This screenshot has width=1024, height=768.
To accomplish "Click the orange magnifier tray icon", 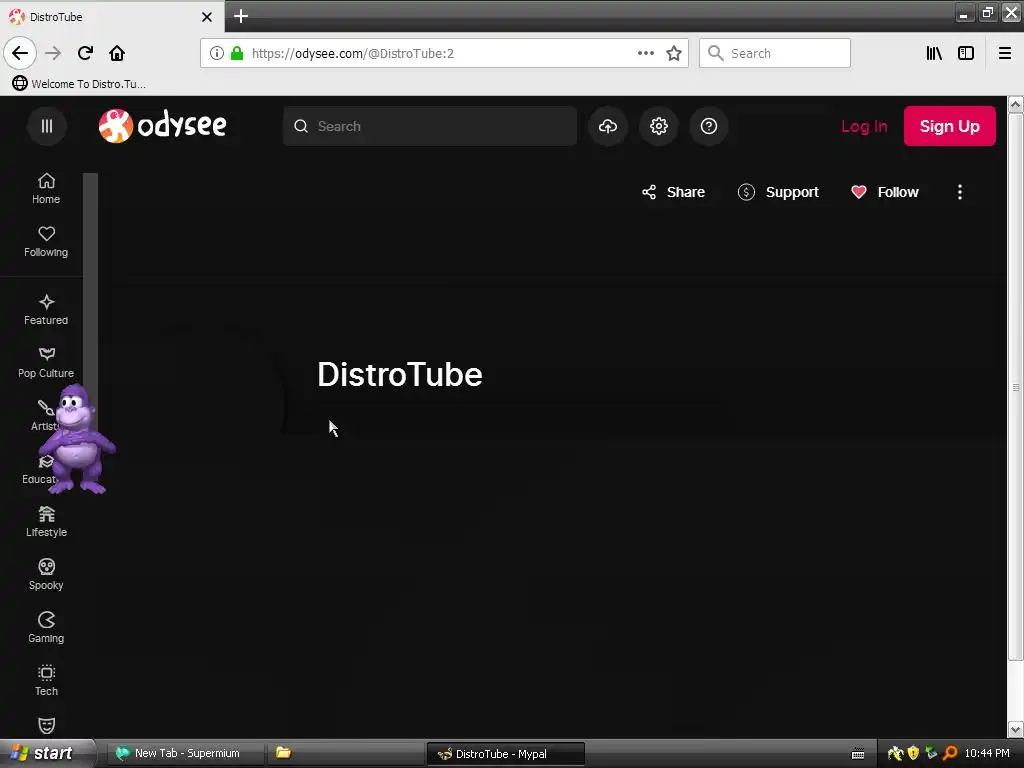I will (950, 753).
